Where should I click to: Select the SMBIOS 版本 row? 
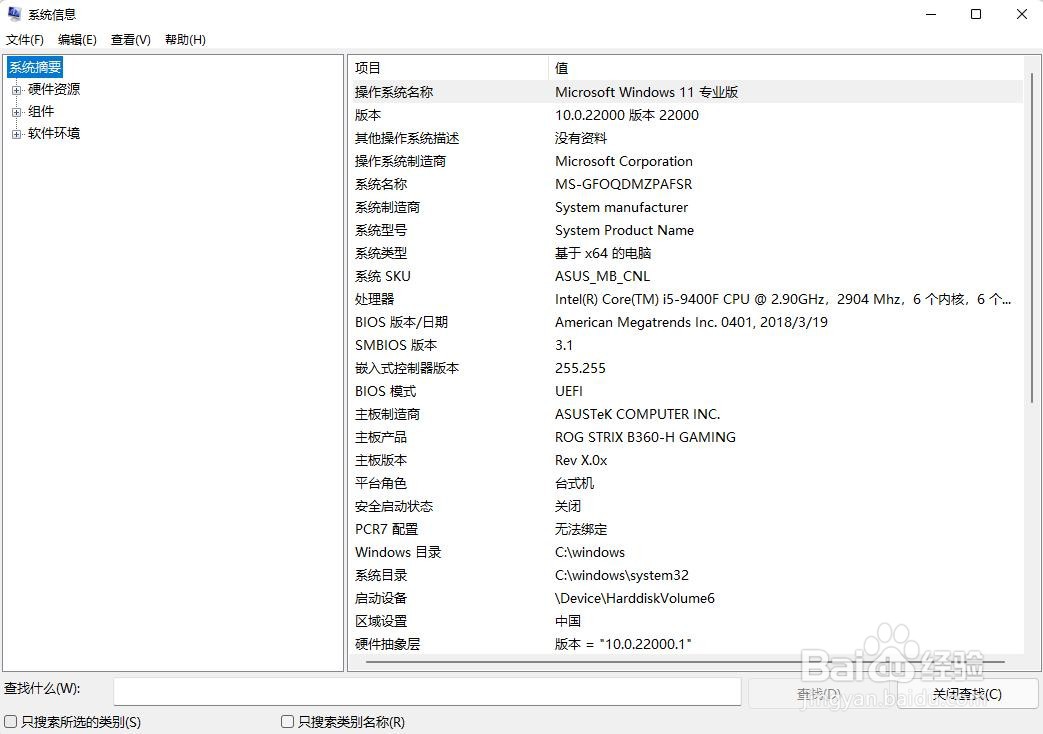[x=686, y=345]
